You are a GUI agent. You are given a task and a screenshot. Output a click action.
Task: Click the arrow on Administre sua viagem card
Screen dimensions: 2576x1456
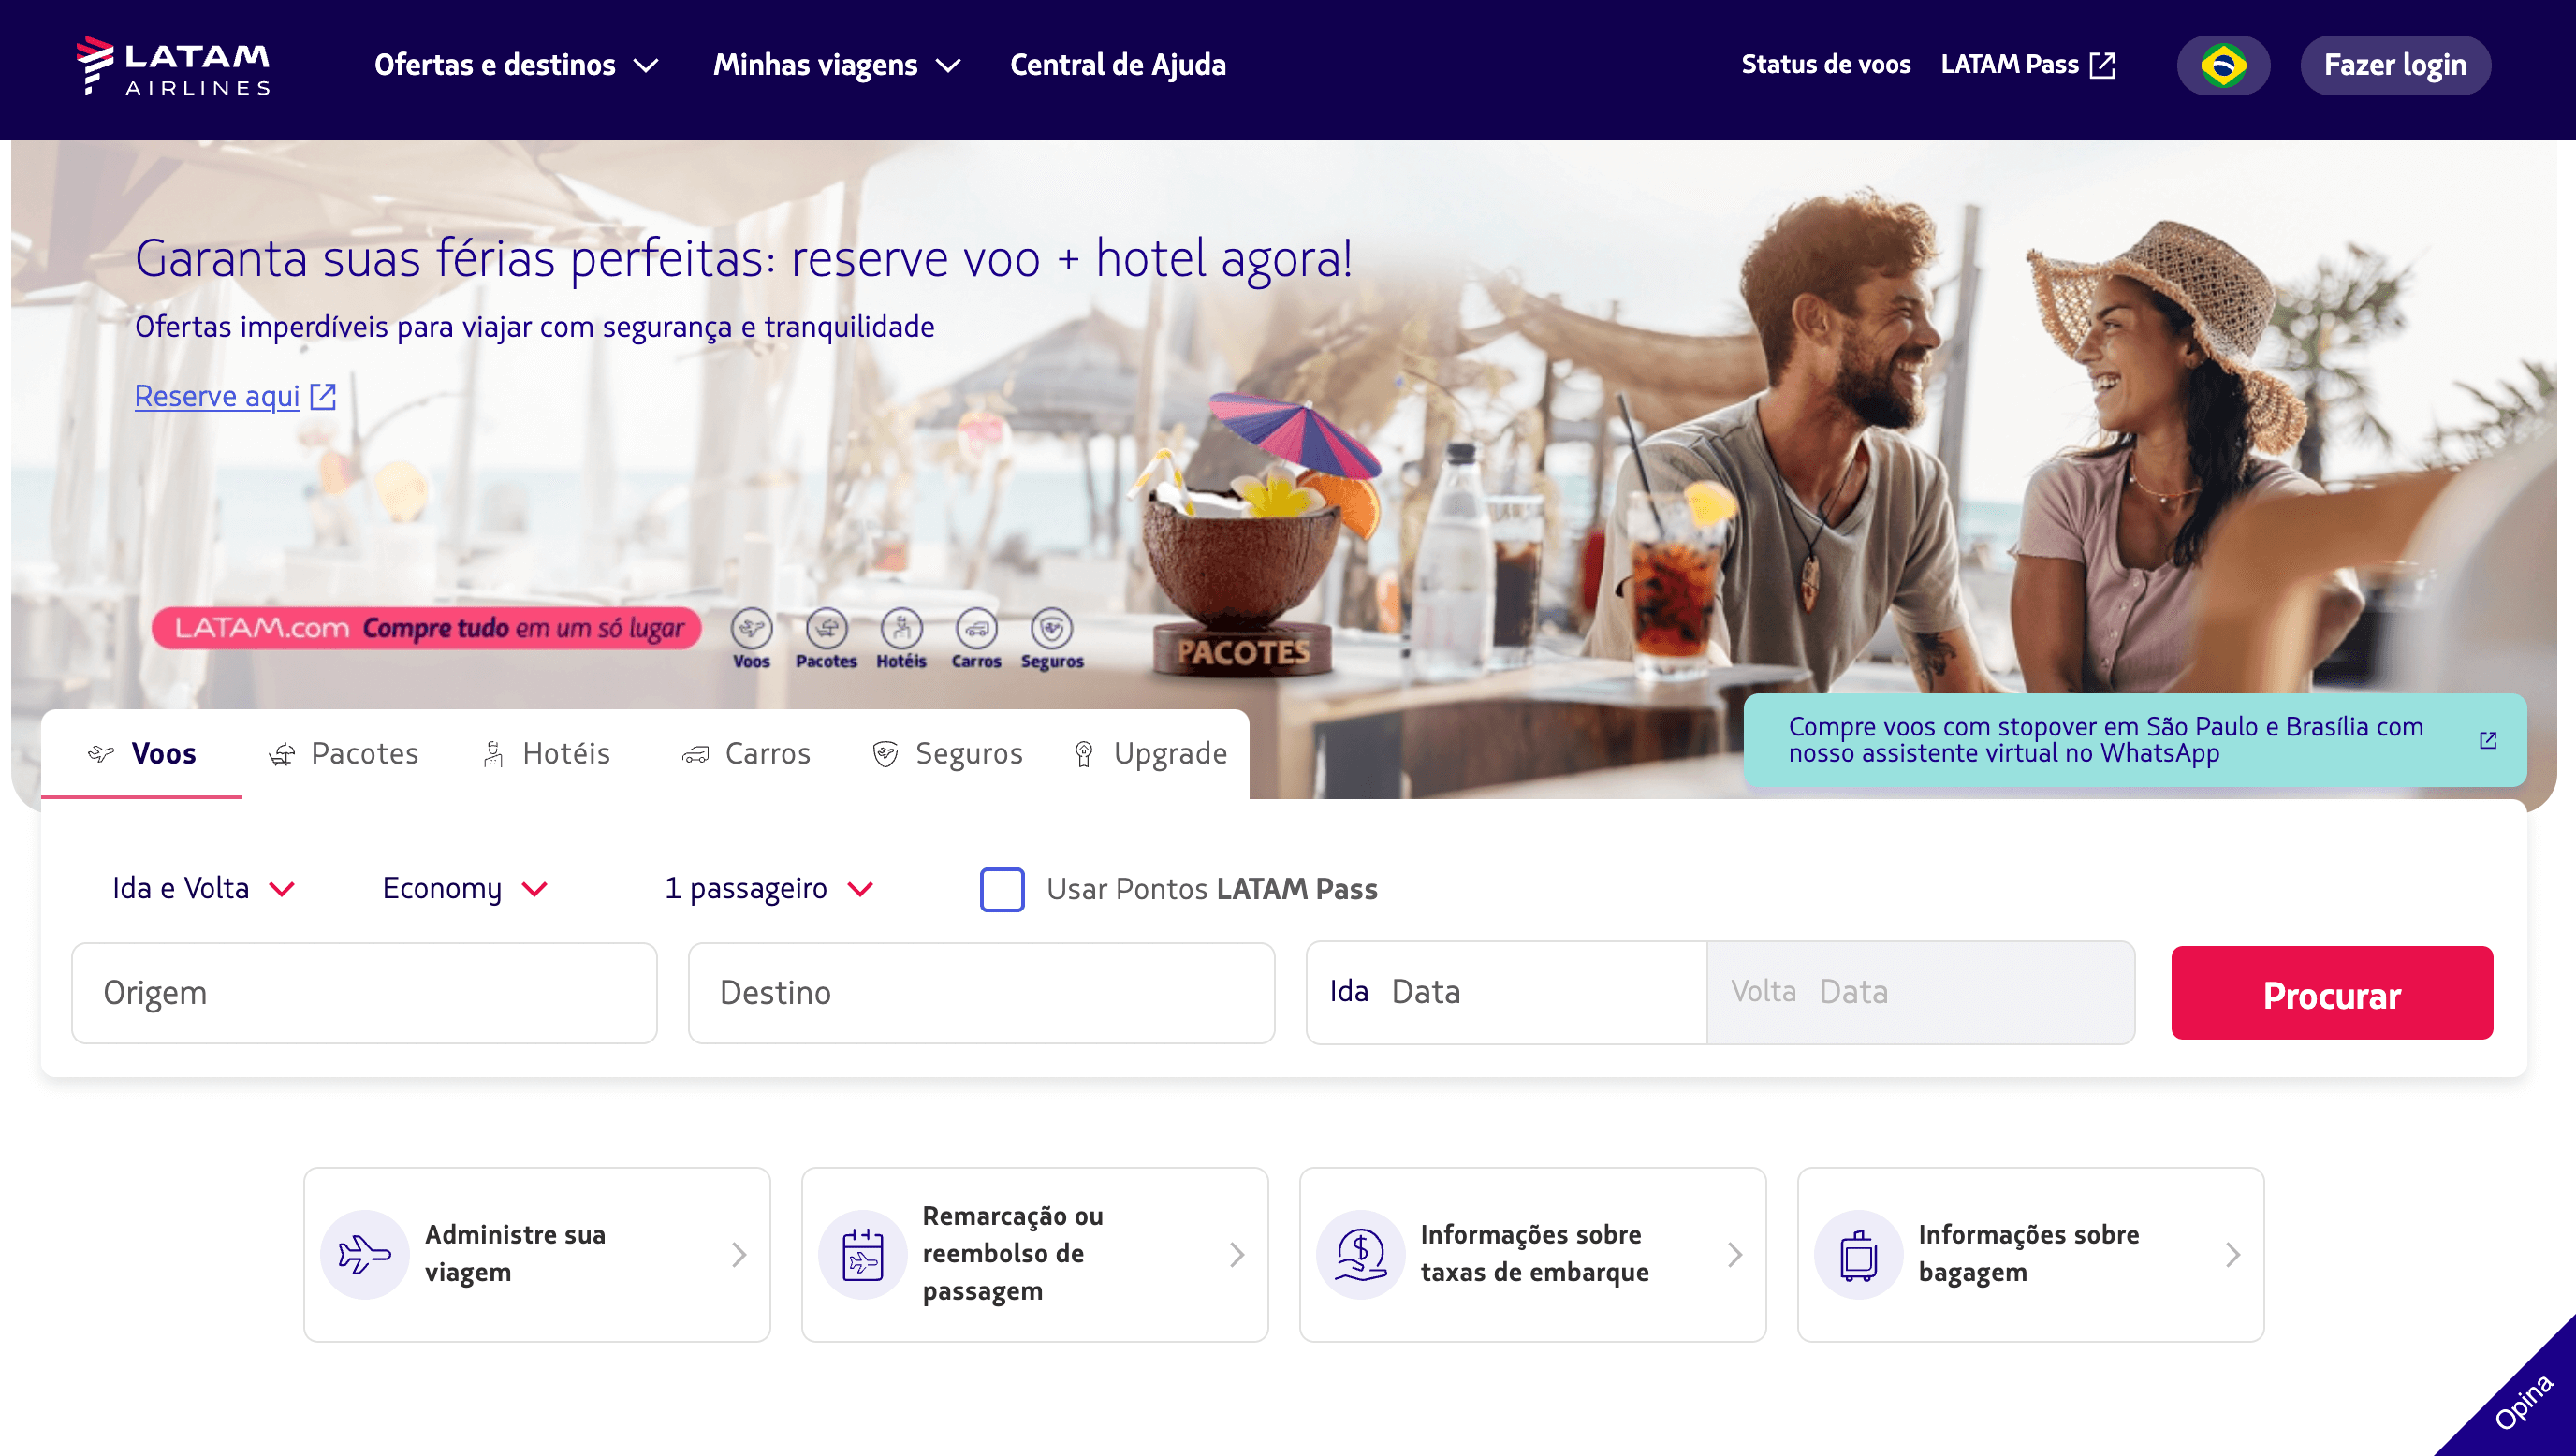coord(739,1255)
